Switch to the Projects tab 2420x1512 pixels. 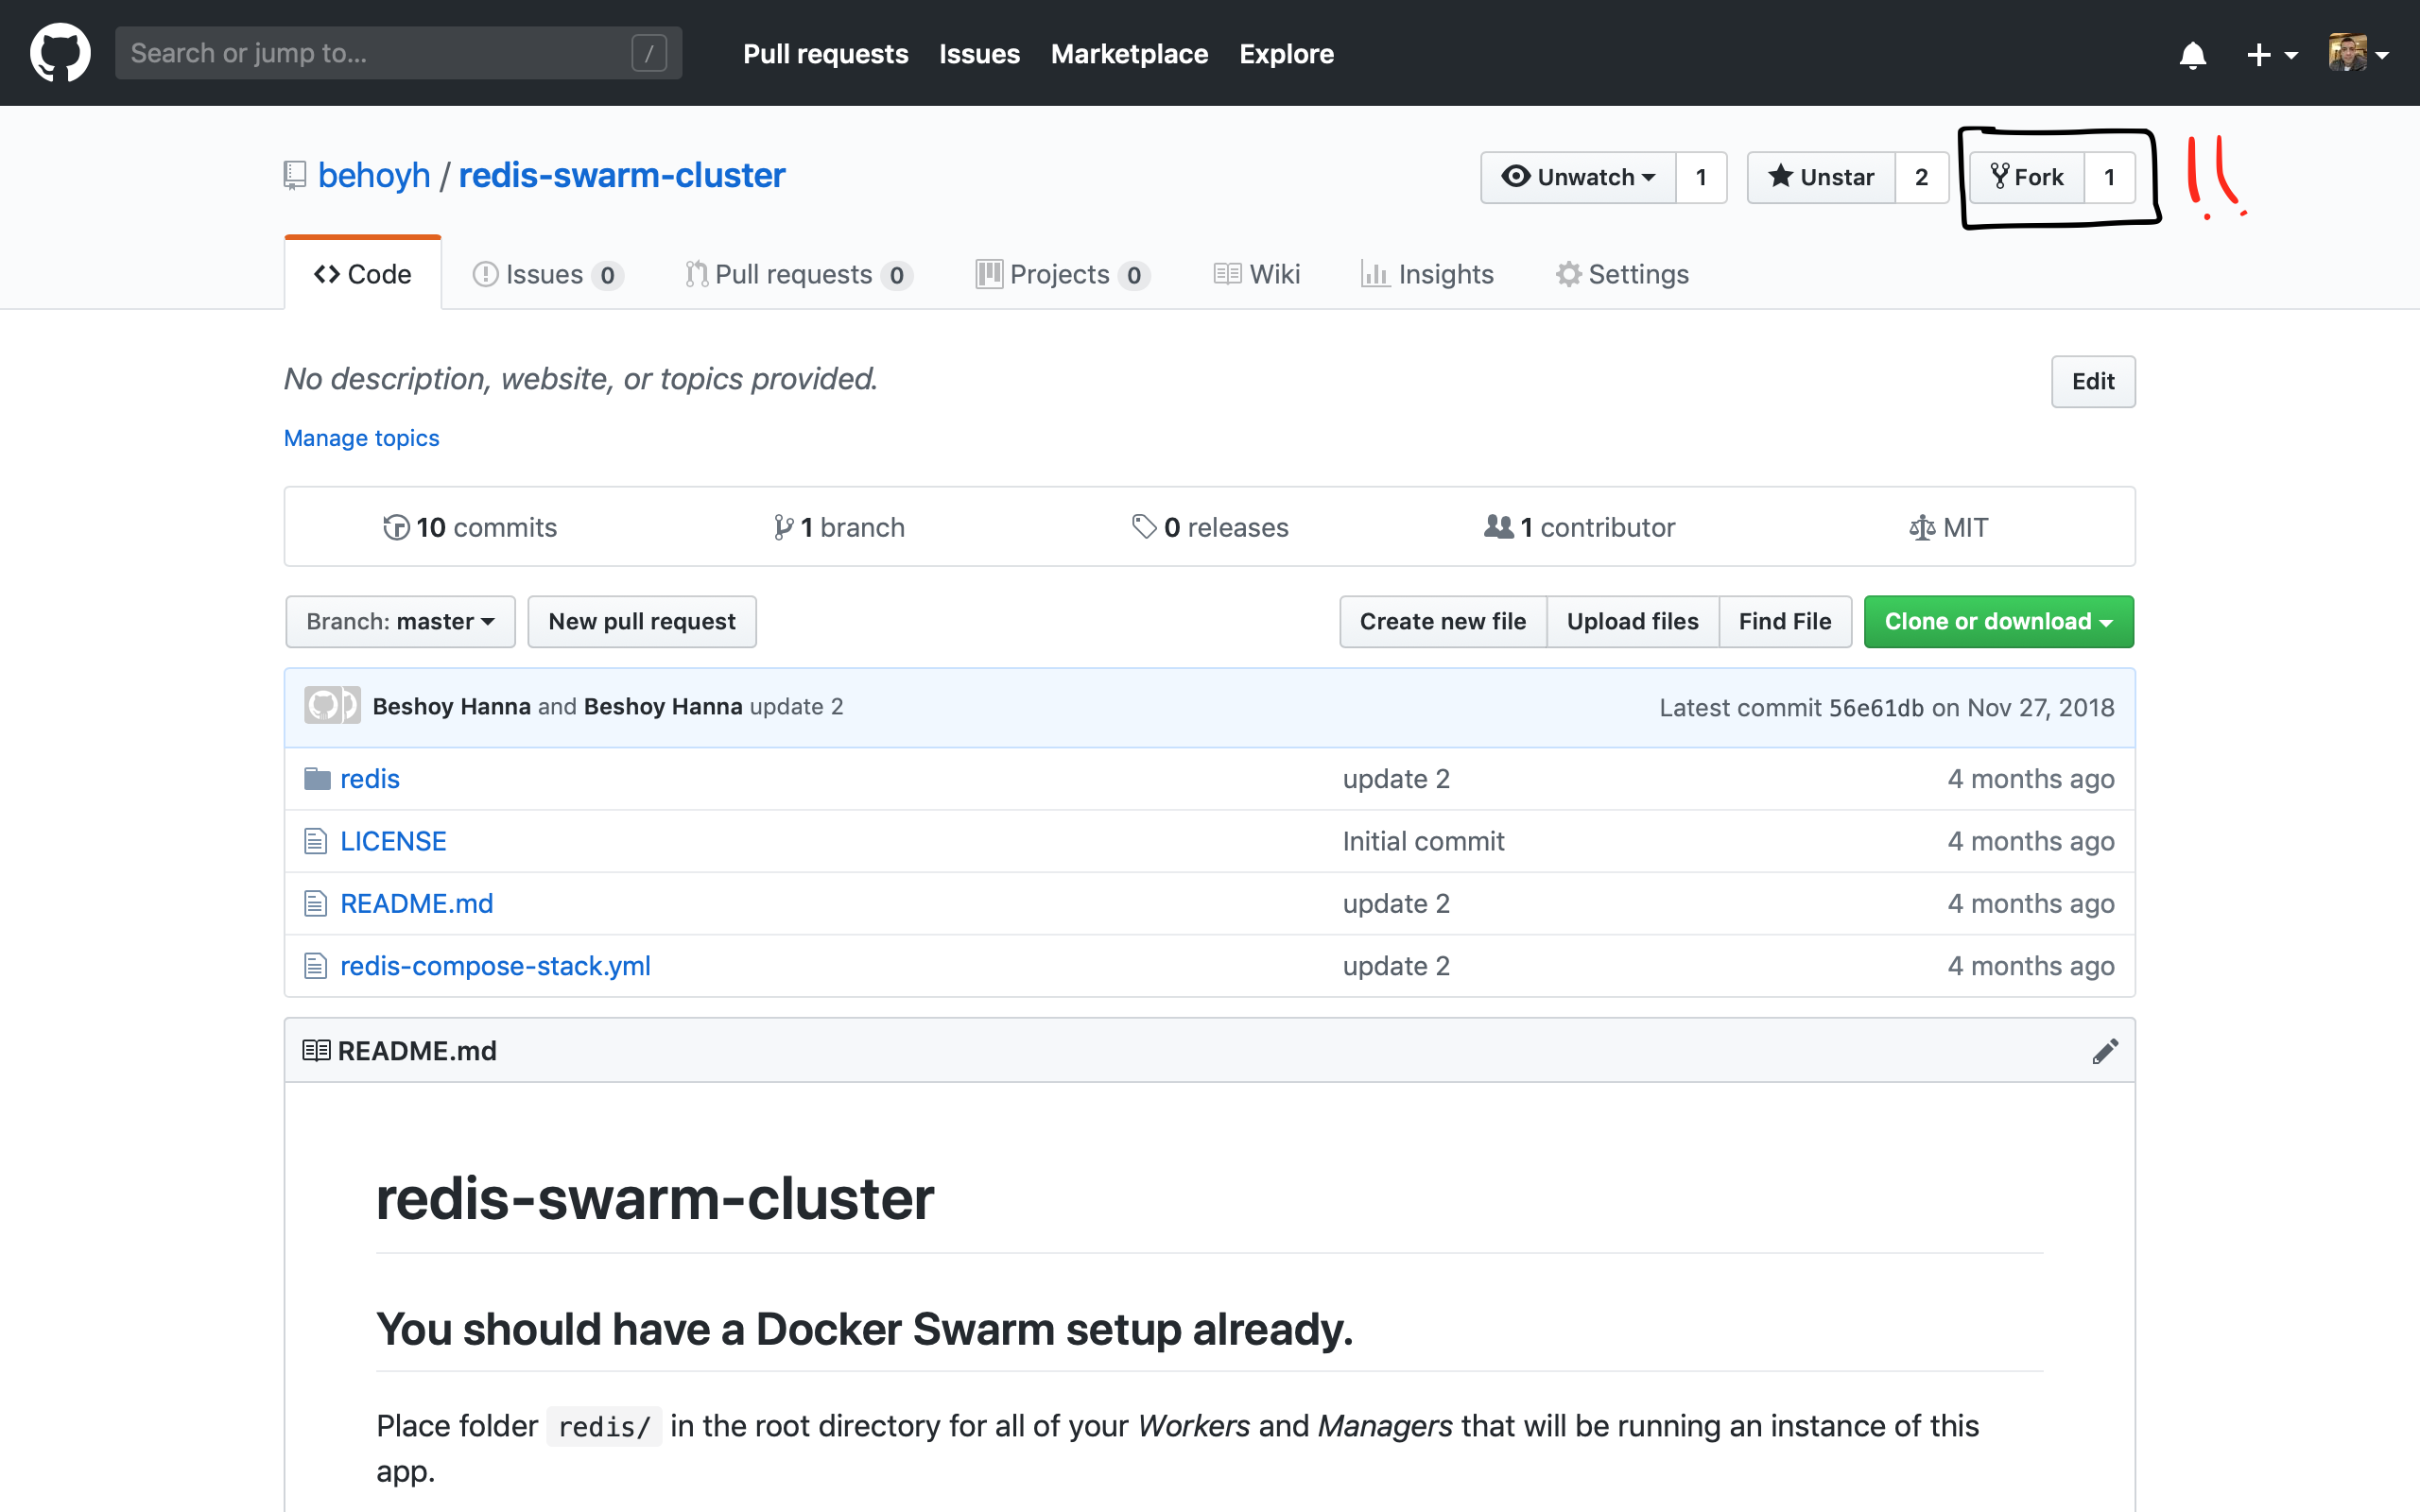click(x=1062, y=274)
